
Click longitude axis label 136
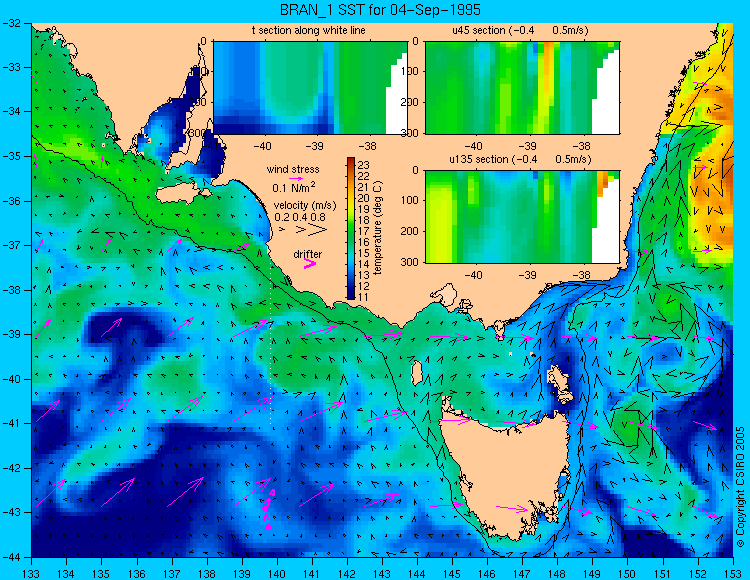click(136, 574)
